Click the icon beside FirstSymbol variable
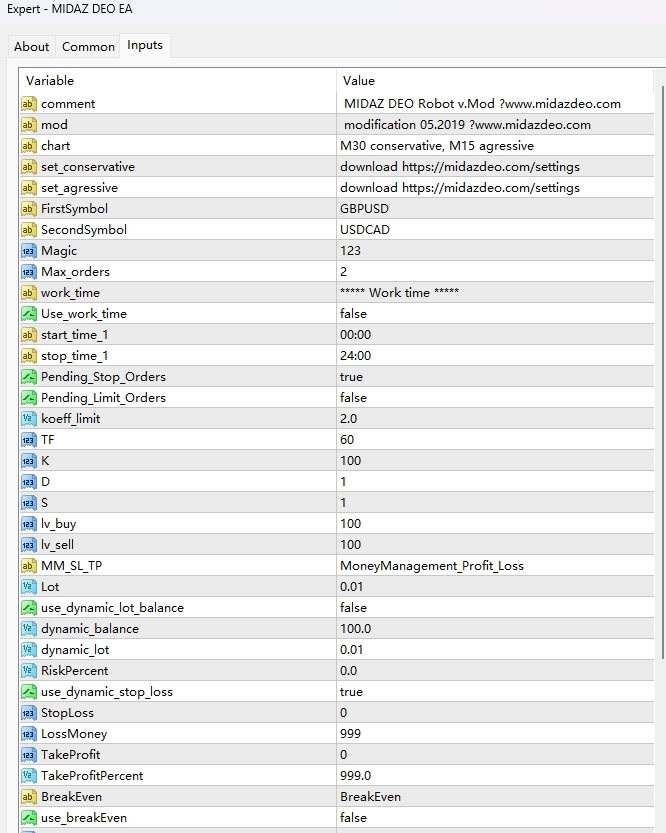 tap(29, 209)
